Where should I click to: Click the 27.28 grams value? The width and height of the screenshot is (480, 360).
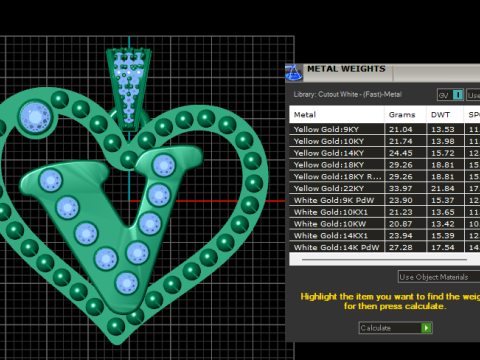[401, 247]
